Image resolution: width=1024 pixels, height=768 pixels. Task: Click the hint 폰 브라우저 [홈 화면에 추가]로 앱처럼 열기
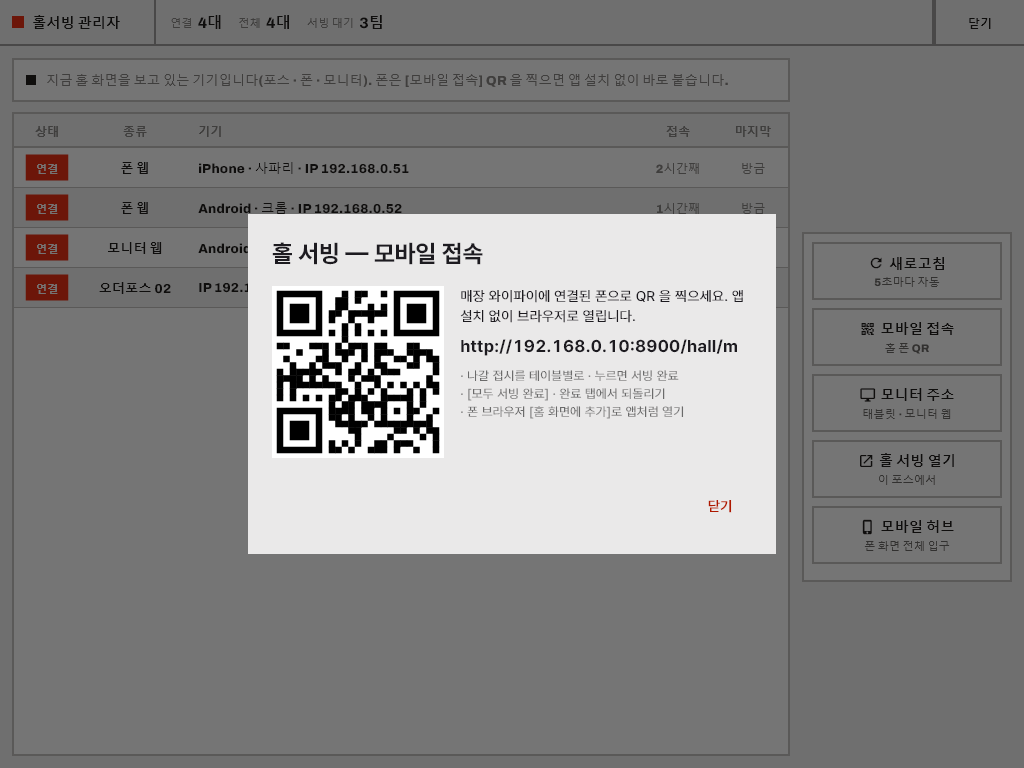click(x=572, y=411)
